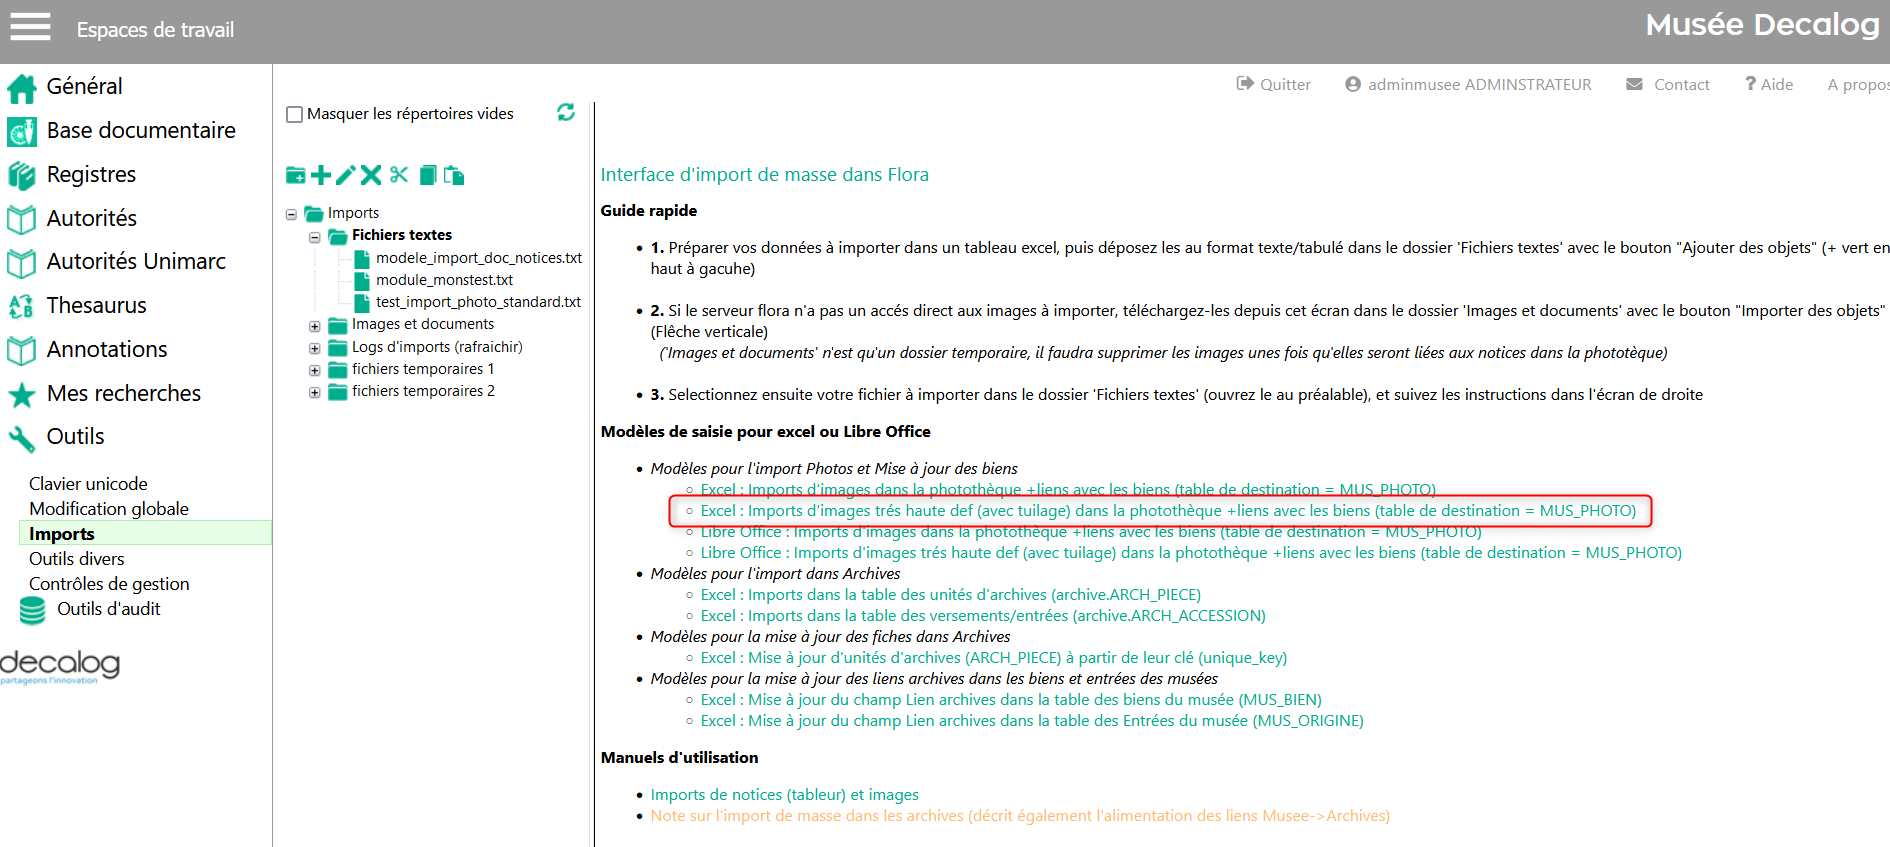Open Libre Office très haute def tuilage template
This screenshot has height=847, width=1890.
(x=1191, y=553)
